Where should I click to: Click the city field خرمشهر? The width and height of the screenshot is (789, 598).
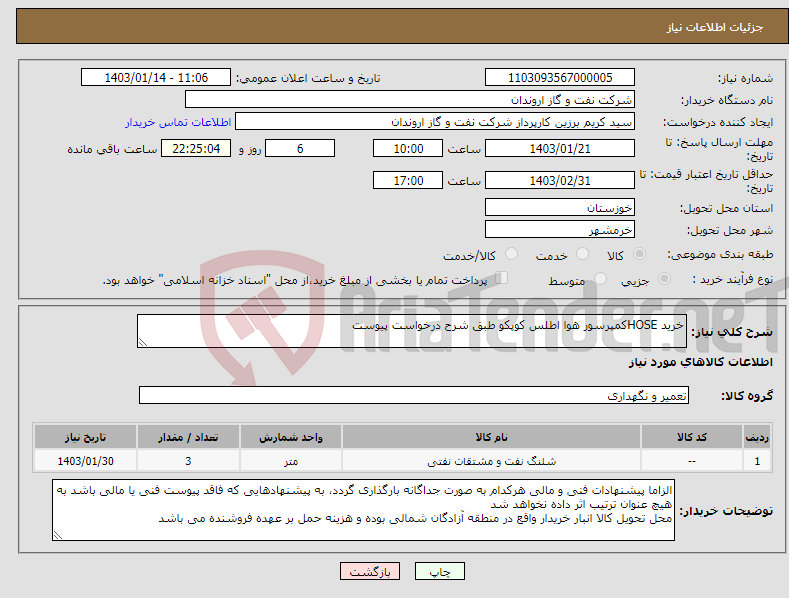coord(560,230)
